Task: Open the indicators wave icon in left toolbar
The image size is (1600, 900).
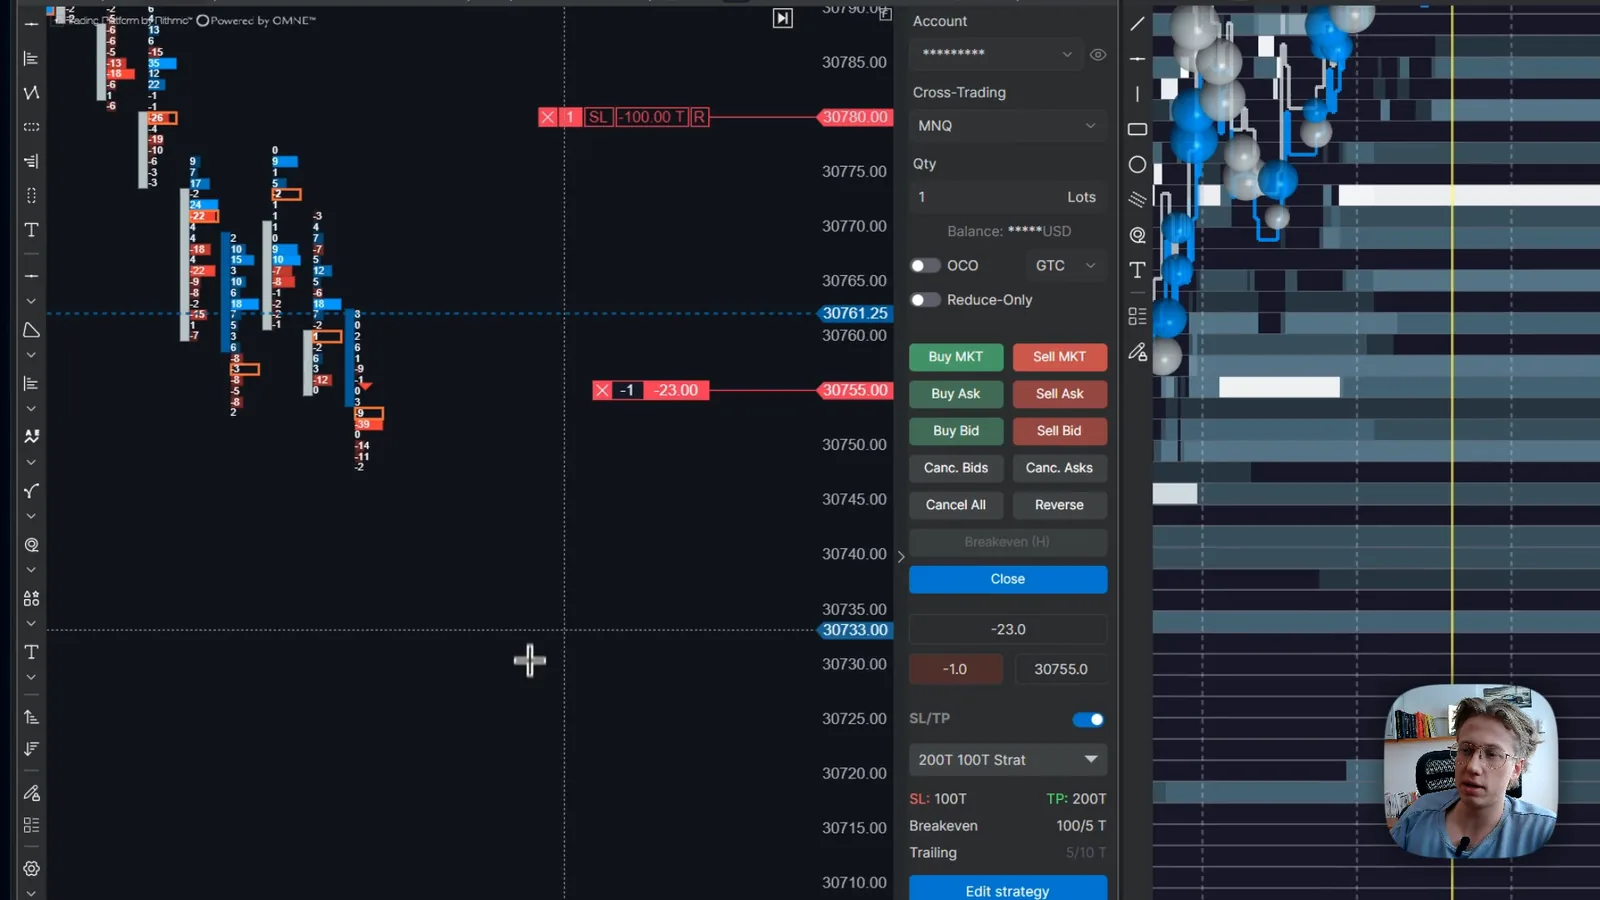Action: click(31, 437)
